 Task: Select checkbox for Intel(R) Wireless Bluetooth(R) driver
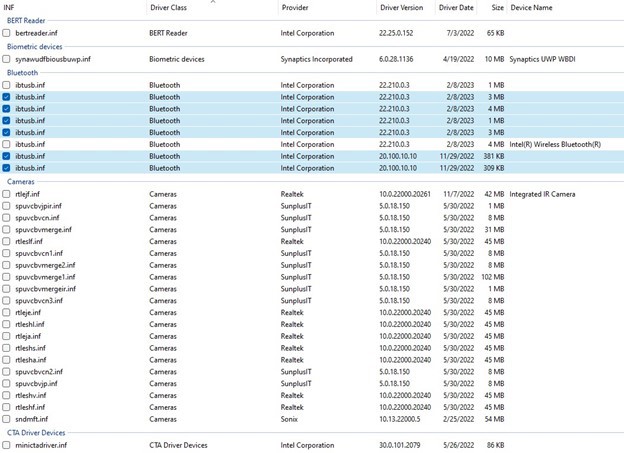tap(7, 144)
